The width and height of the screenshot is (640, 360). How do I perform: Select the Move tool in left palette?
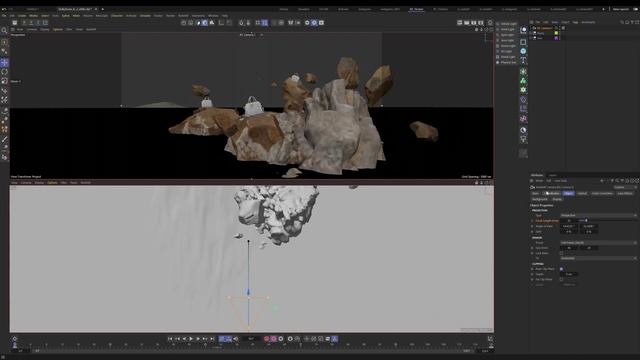click(x=4, y=62)
